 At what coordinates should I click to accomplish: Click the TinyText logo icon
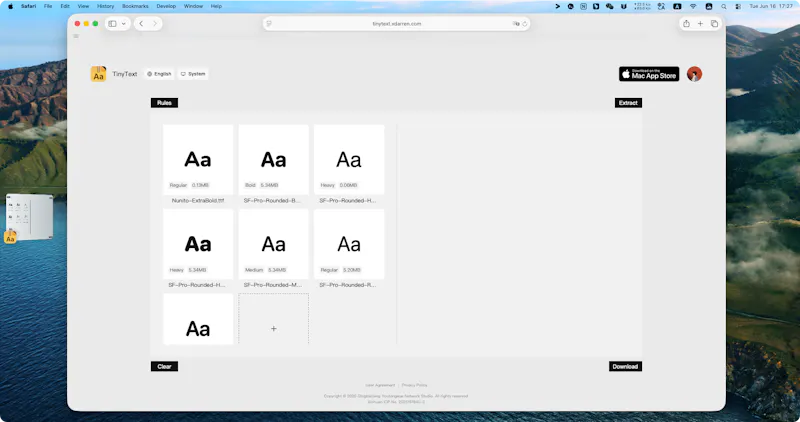[x=98, y=74]
